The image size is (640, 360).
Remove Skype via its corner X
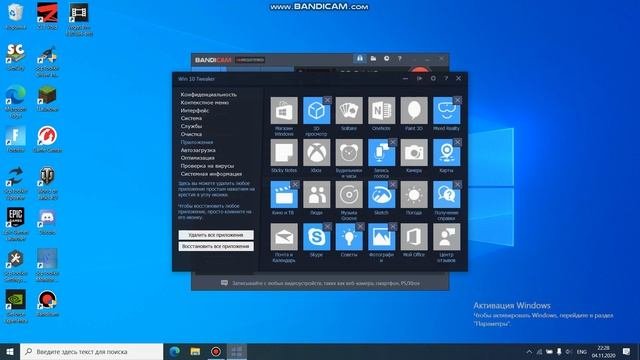click(327, 227)
